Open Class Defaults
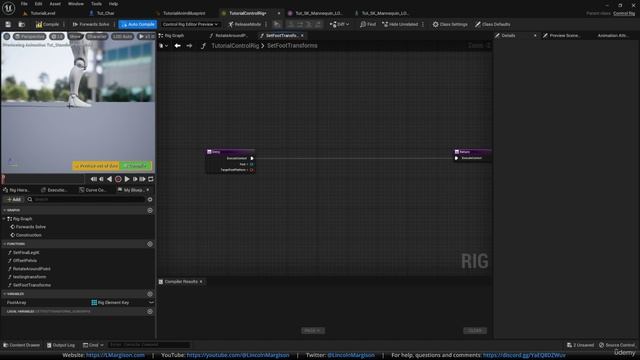The height and width of the screenshot is (360, 640). (x=493, y=24)
